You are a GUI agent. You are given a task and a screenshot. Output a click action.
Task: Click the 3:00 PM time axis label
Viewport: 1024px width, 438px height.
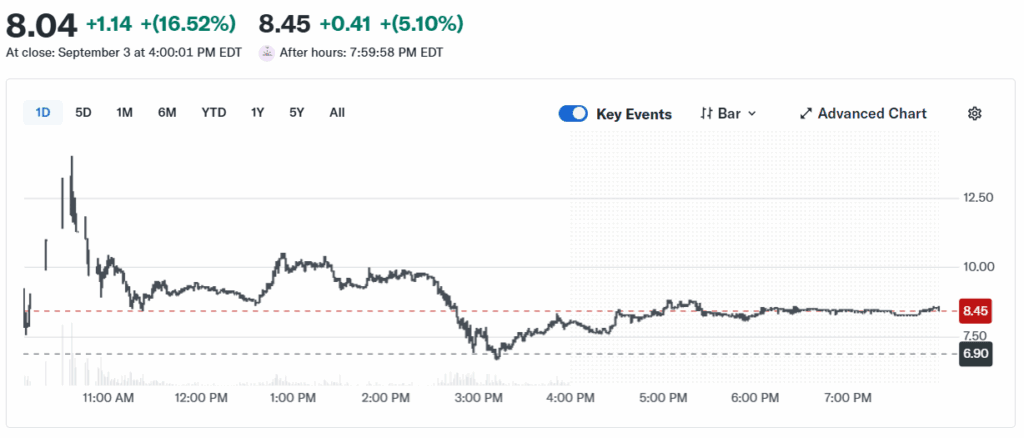point(478,398)
